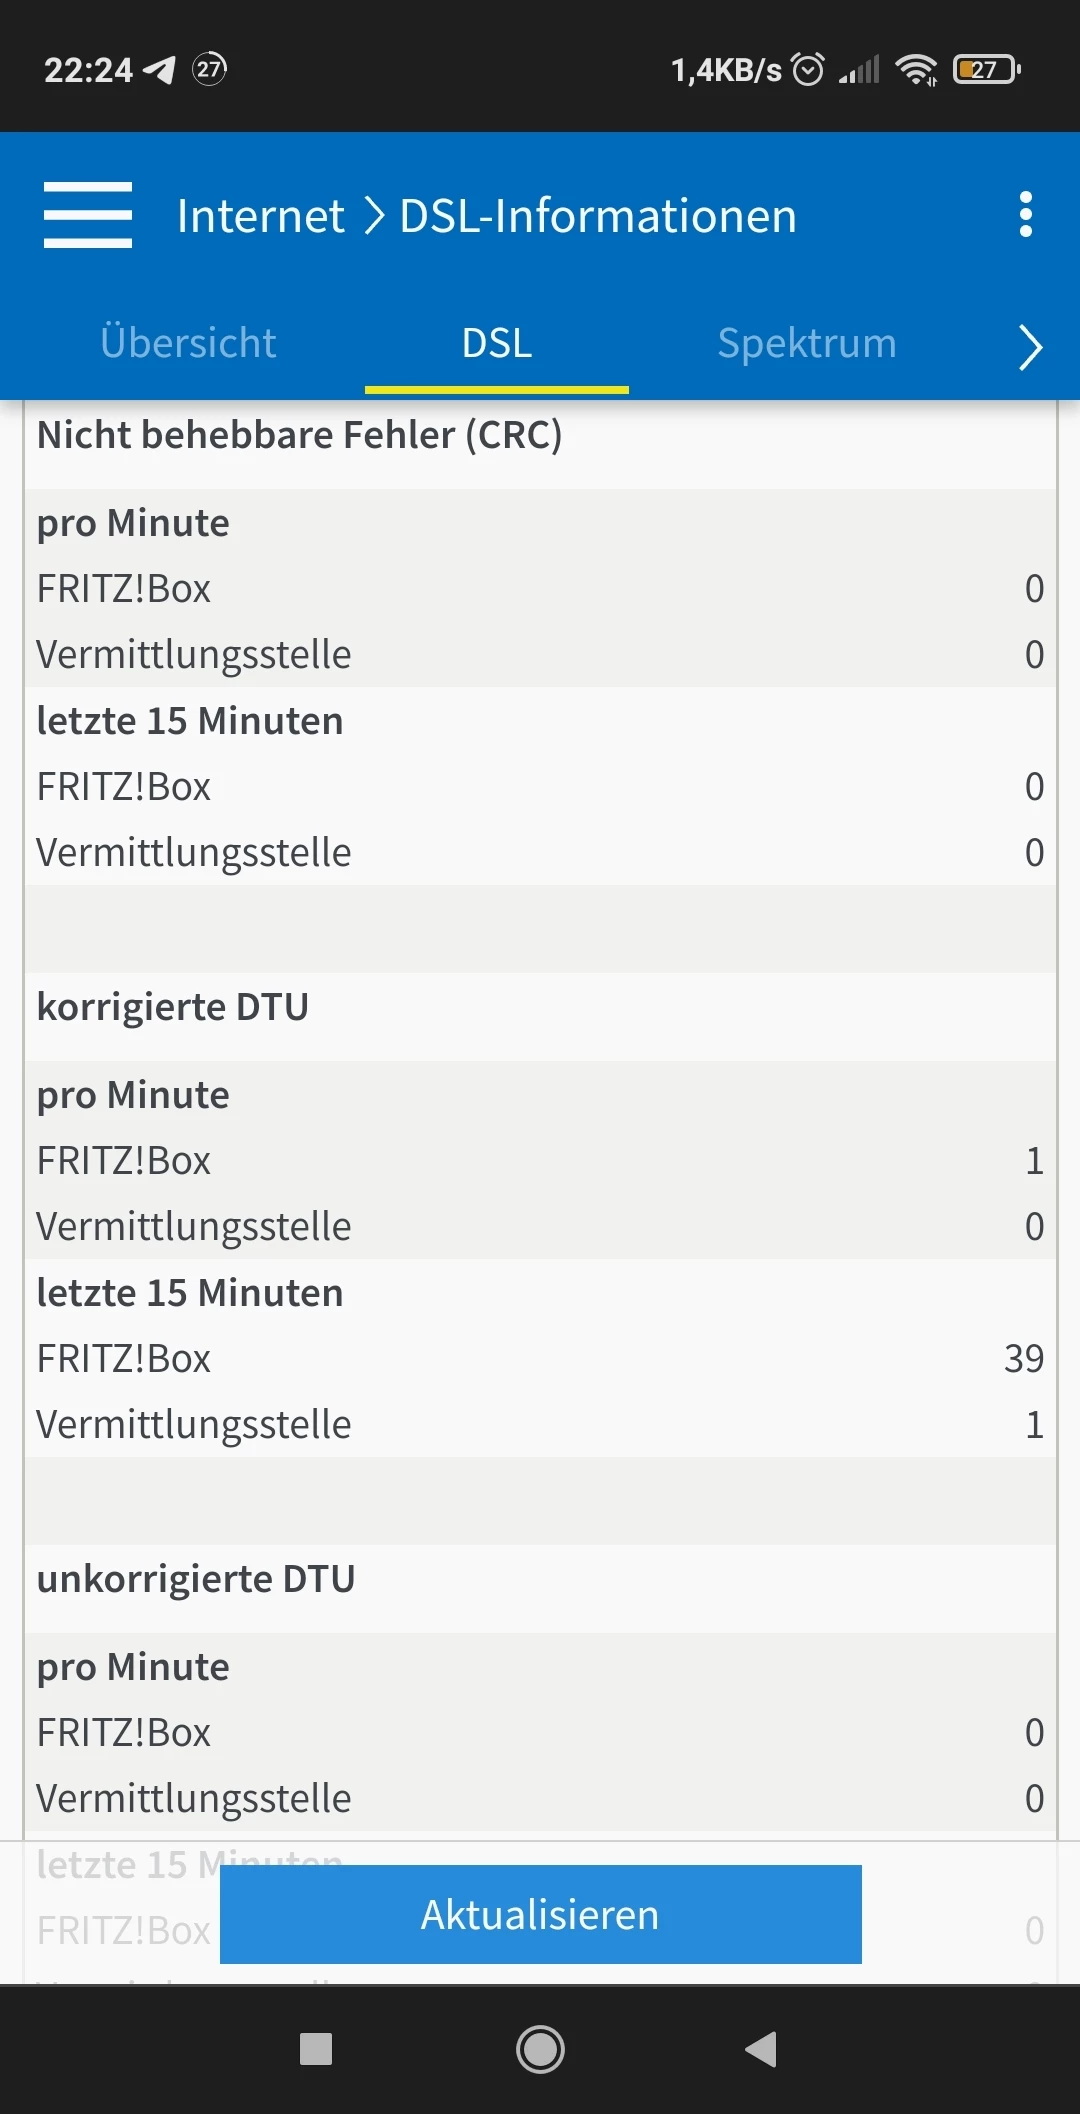This screenshot has height=2114, width=1080.
Task: Tap the value 39 for corrected DTU
Action: point(1023,1358)
